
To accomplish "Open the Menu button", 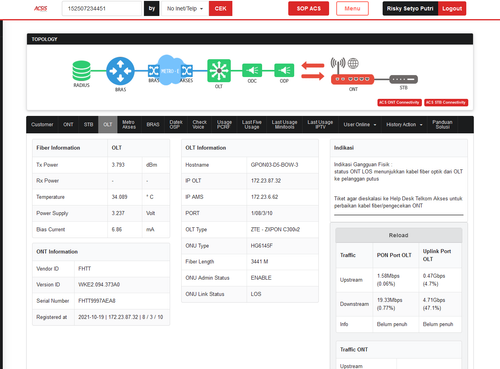I will coord(352,9).
